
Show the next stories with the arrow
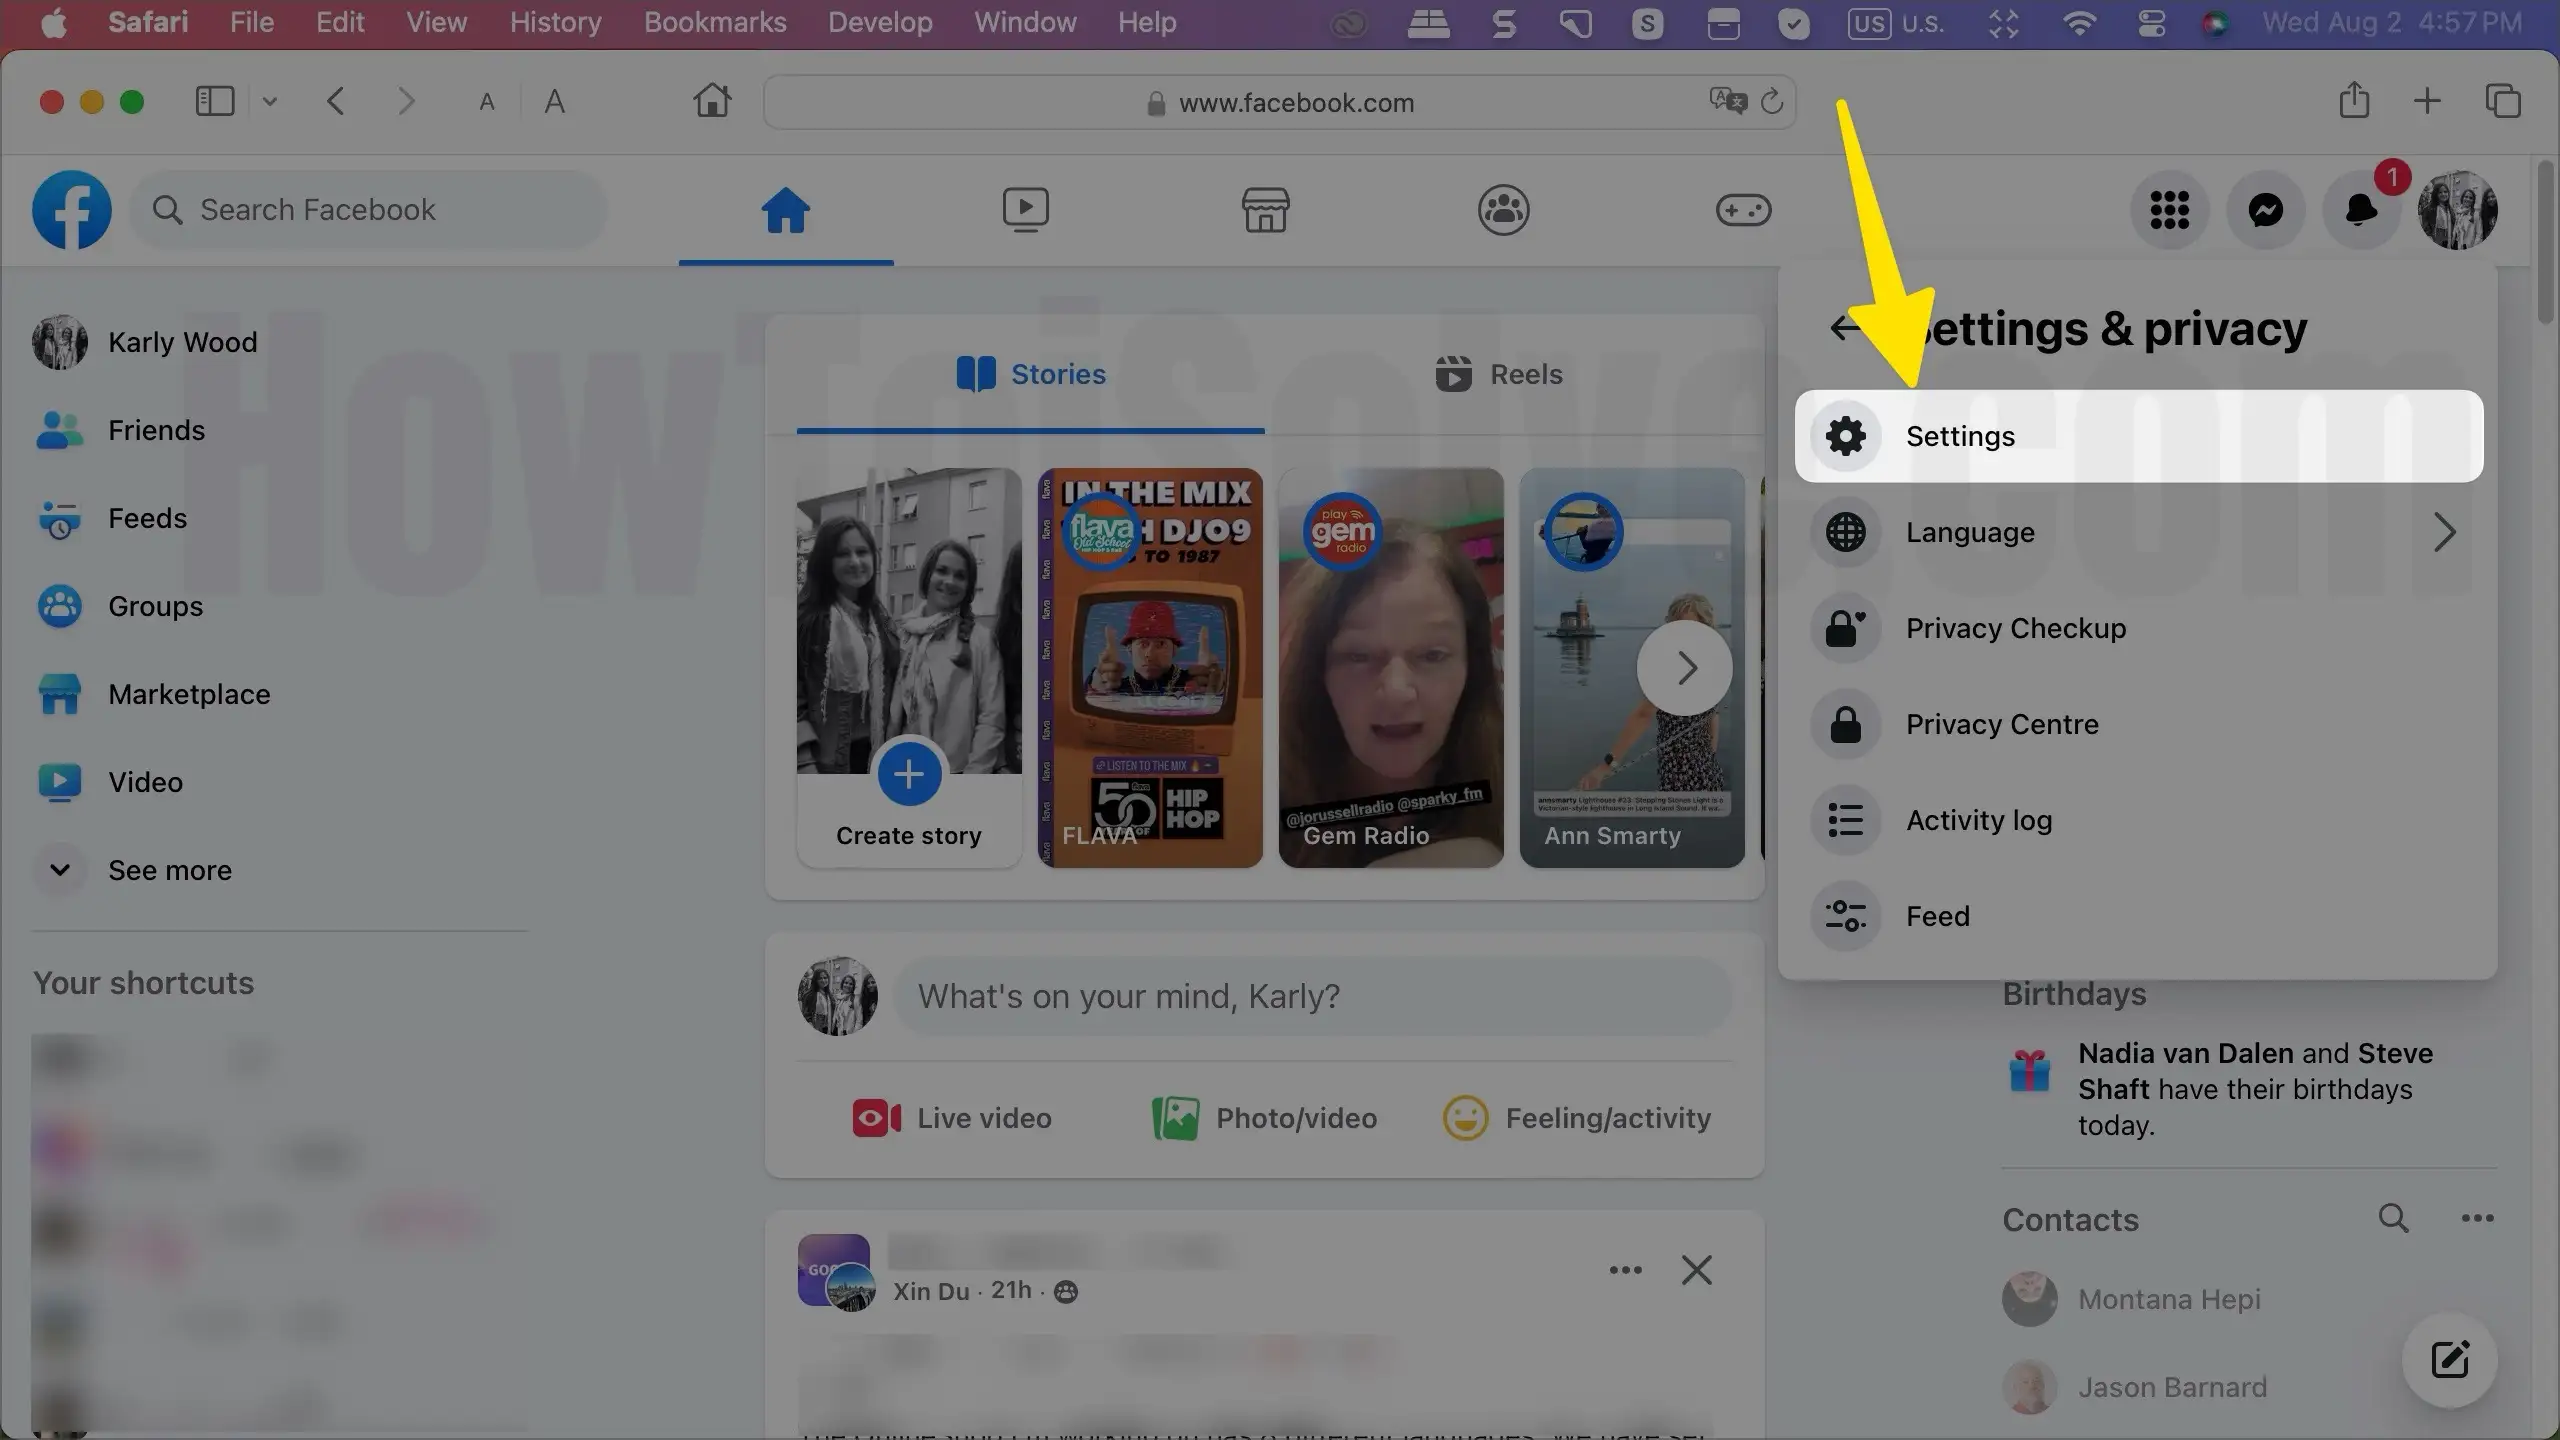pyautogui.click(x=1685, y=668)
